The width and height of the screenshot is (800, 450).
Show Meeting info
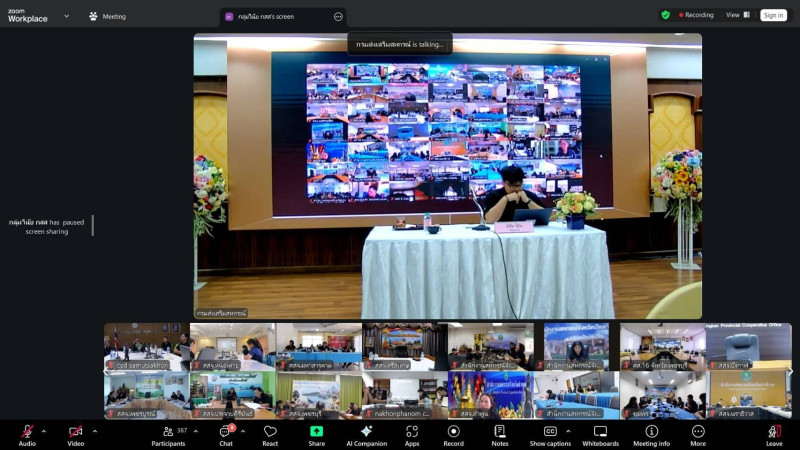[652, 435]
